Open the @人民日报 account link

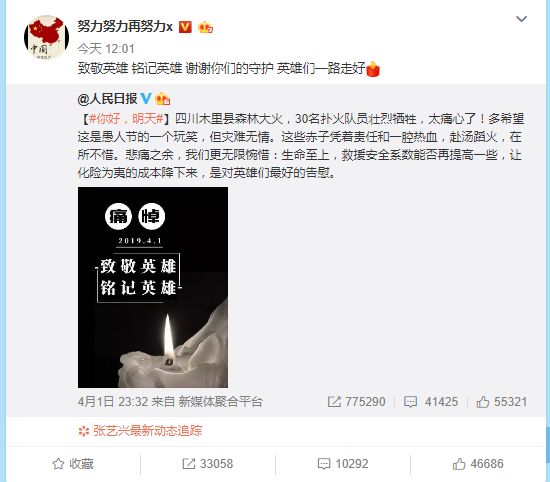tap(107, 99)
